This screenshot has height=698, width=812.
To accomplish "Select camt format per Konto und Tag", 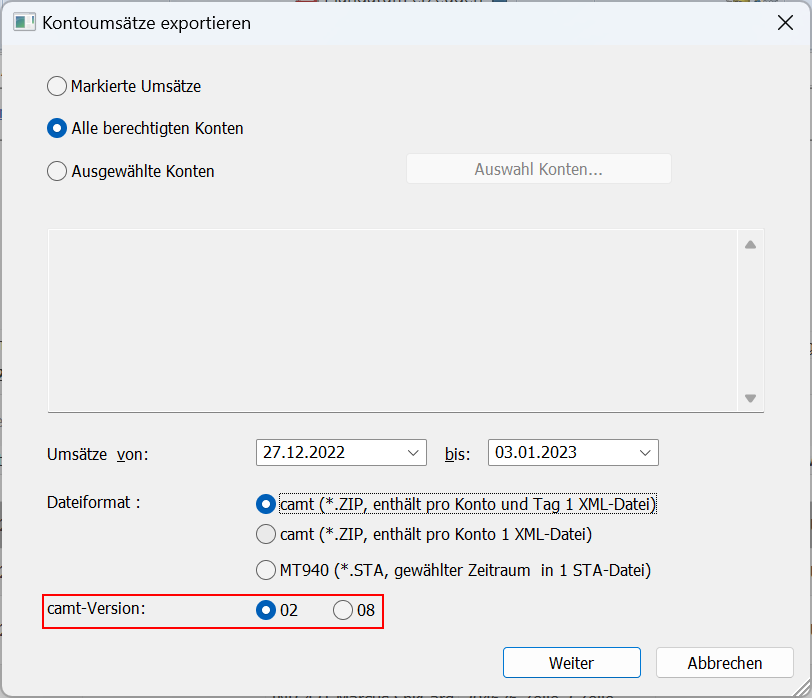I will tap(266, 504).
